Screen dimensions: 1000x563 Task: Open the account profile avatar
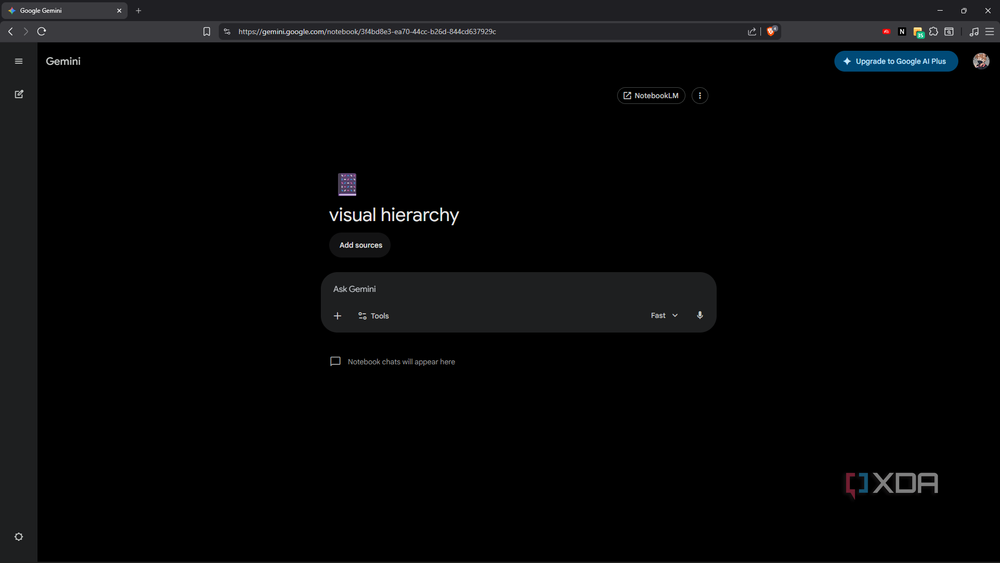pyautogui.click(x=981, y=61)
